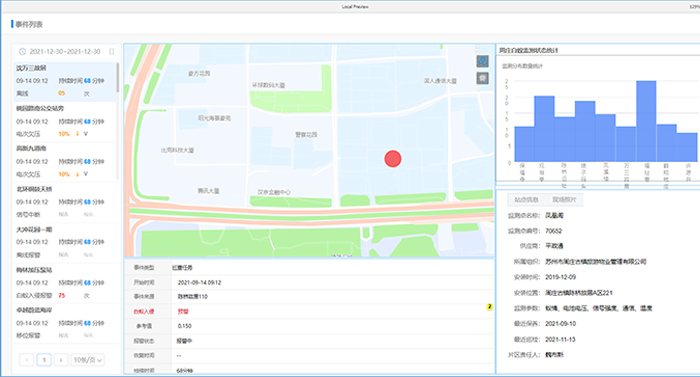Go to next page of event list
700x377 pixels.
(61, 360)
